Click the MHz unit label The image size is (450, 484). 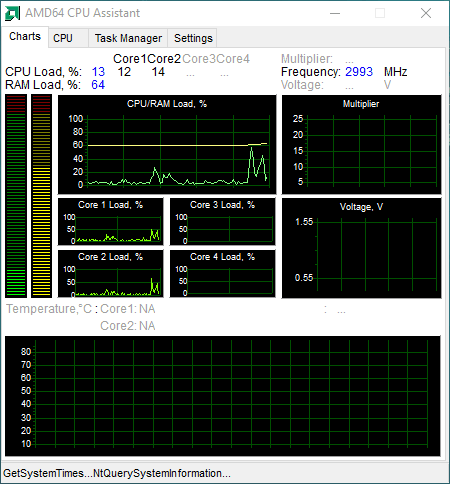click(x=396, y=72)
